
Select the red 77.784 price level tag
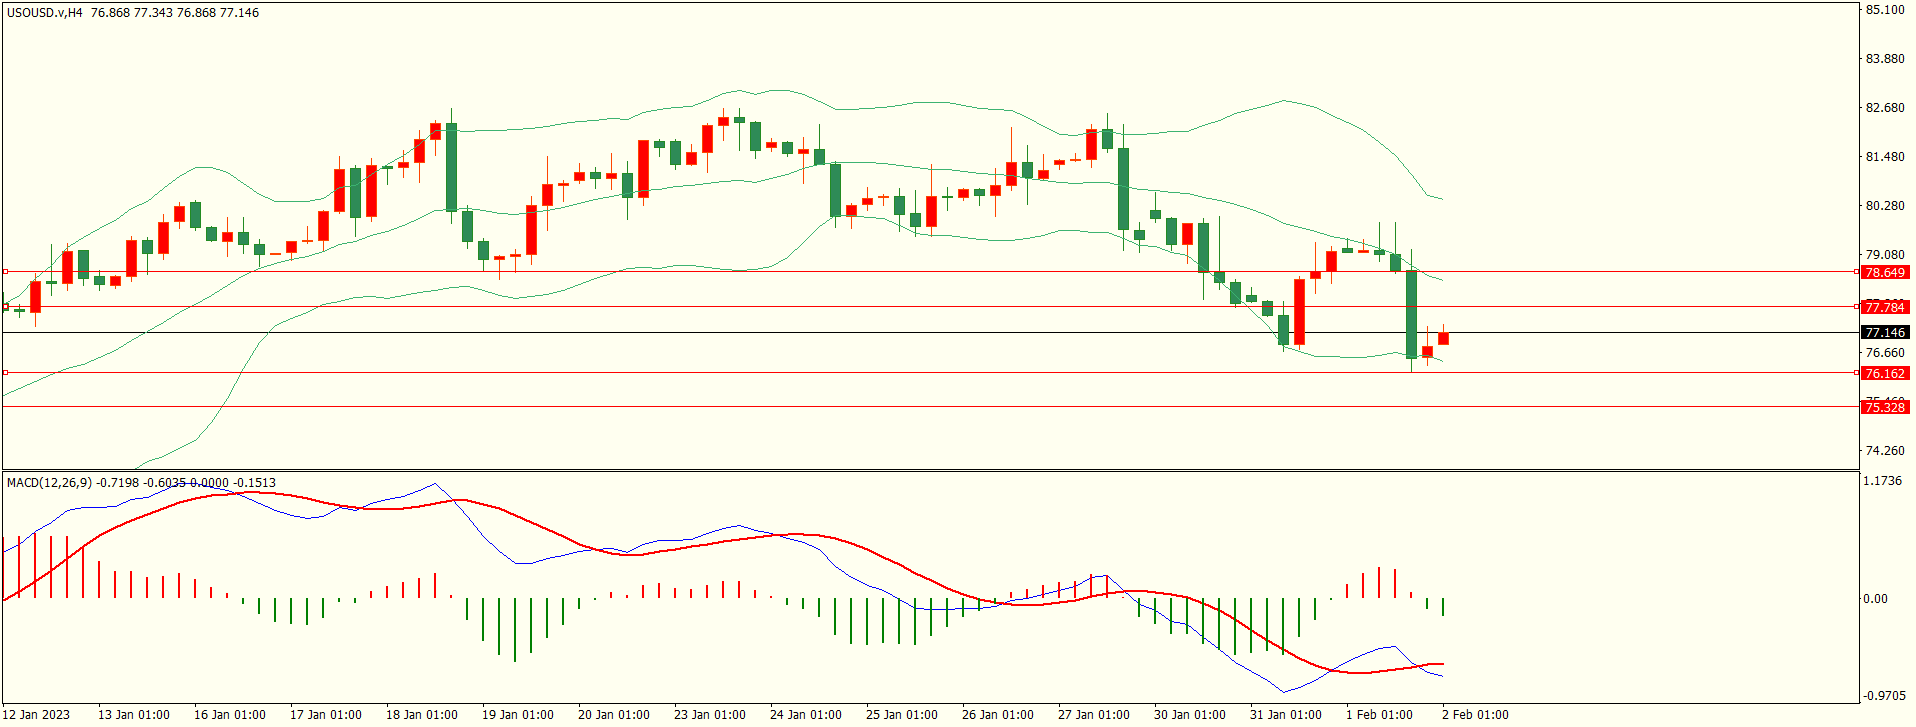(x=1884, y=307)
